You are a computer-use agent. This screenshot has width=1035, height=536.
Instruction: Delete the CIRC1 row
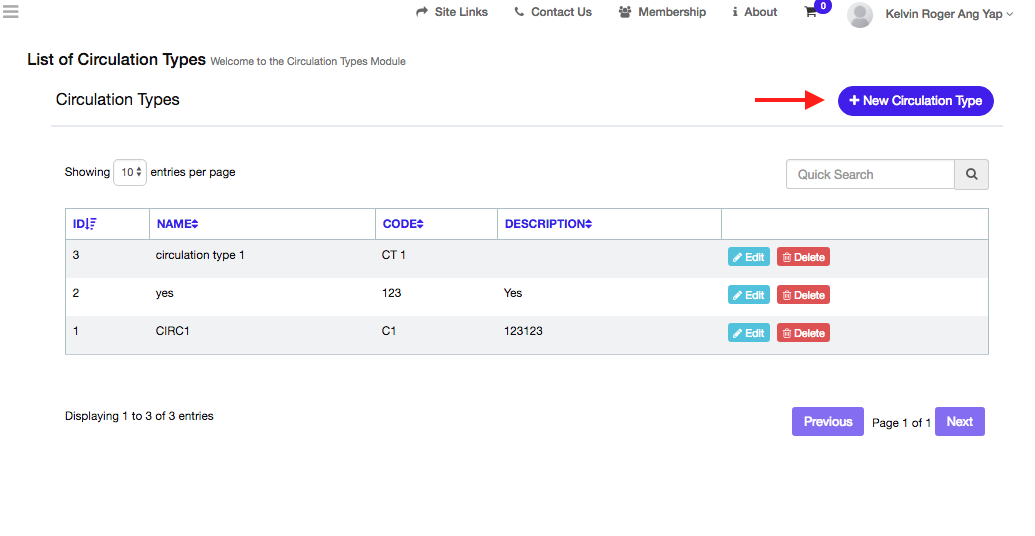(803, 333)
